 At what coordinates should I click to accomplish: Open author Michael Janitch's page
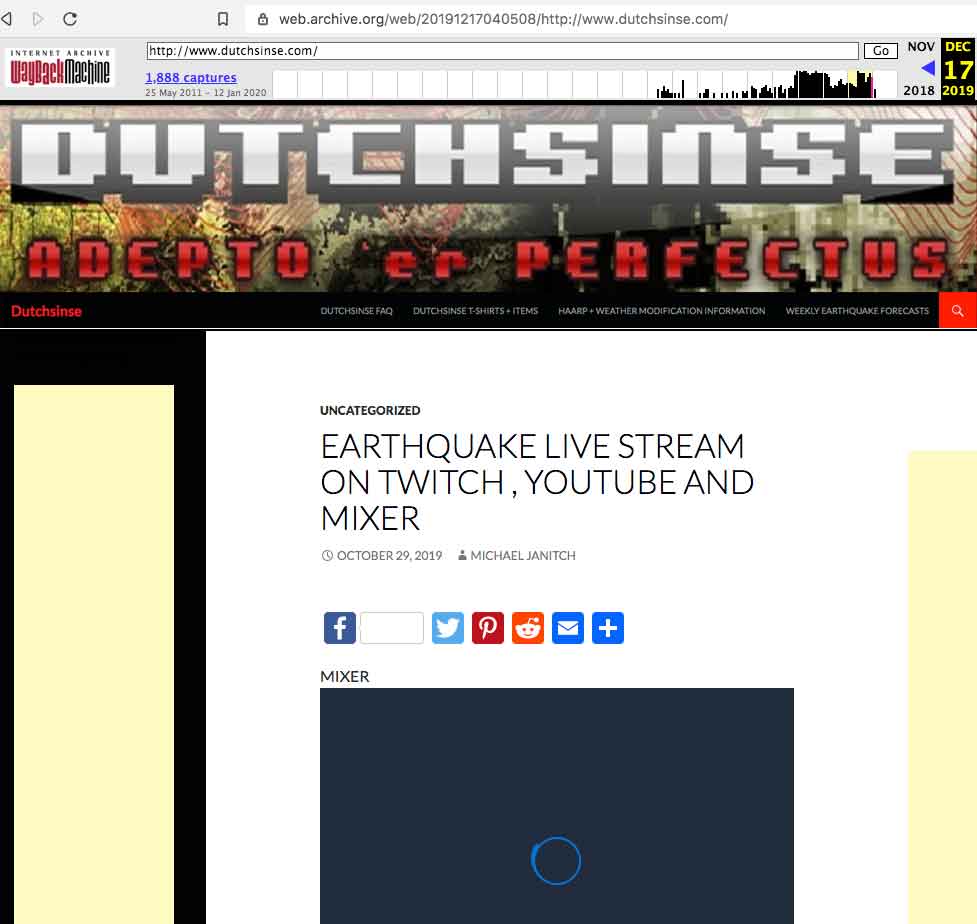pos(523,556)
